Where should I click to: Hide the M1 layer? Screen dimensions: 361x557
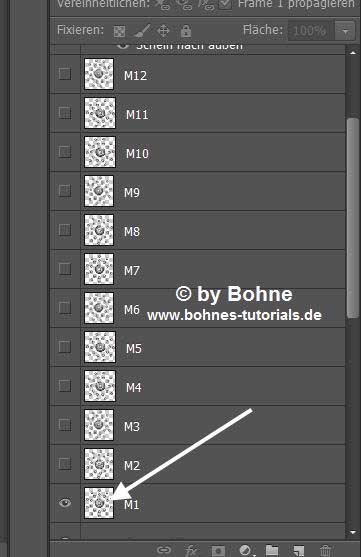pyautogui.click(x=65, y=503)
